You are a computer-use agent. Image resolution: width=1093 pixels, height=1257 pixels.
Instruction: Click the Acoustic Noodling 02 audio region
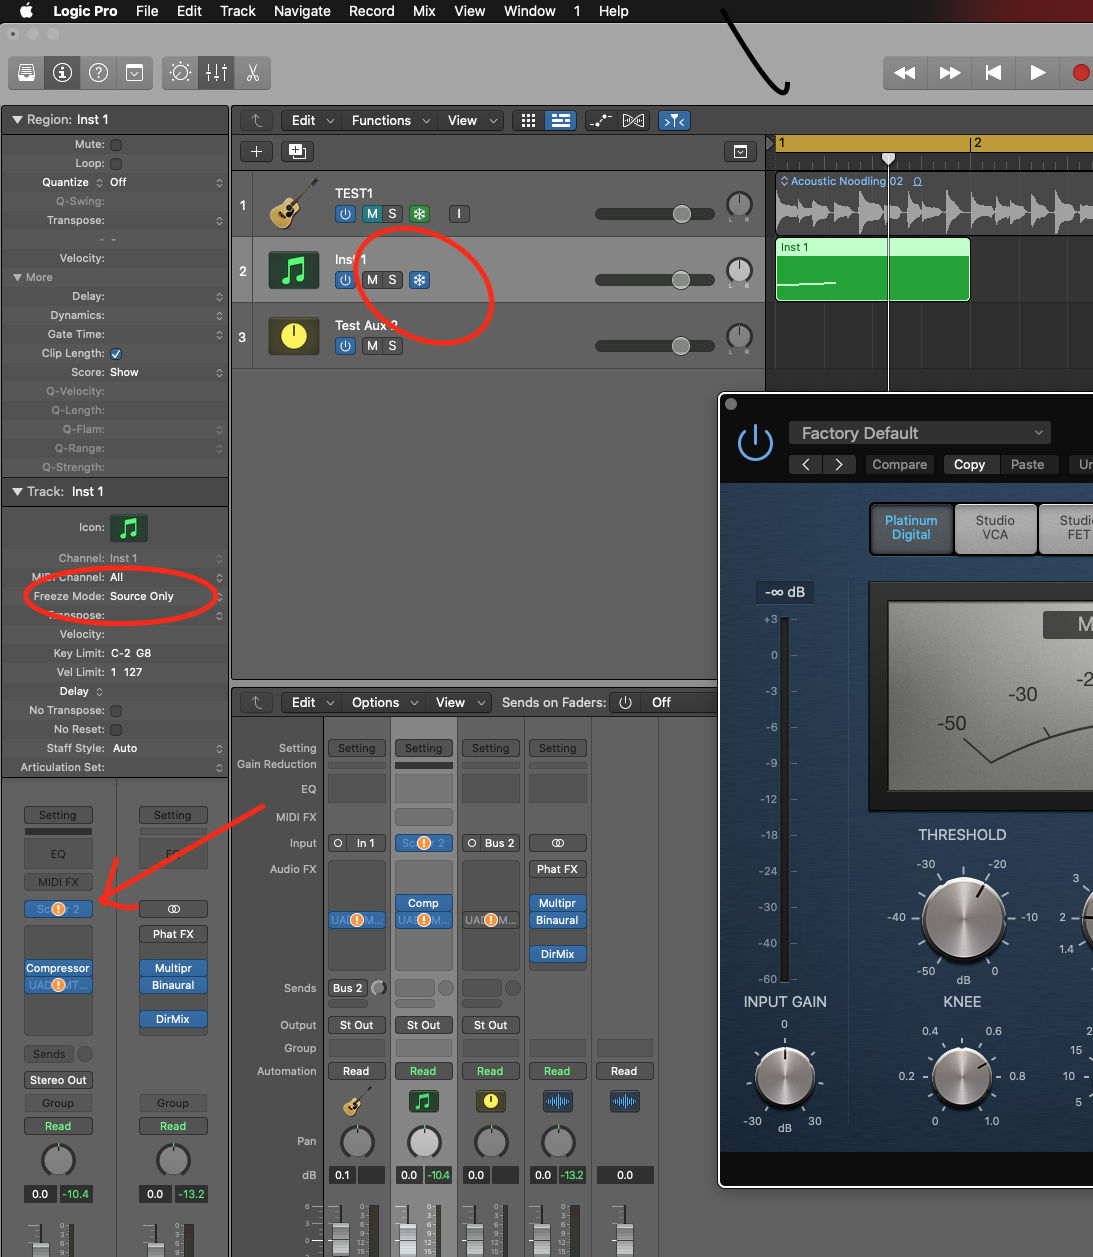934,203
